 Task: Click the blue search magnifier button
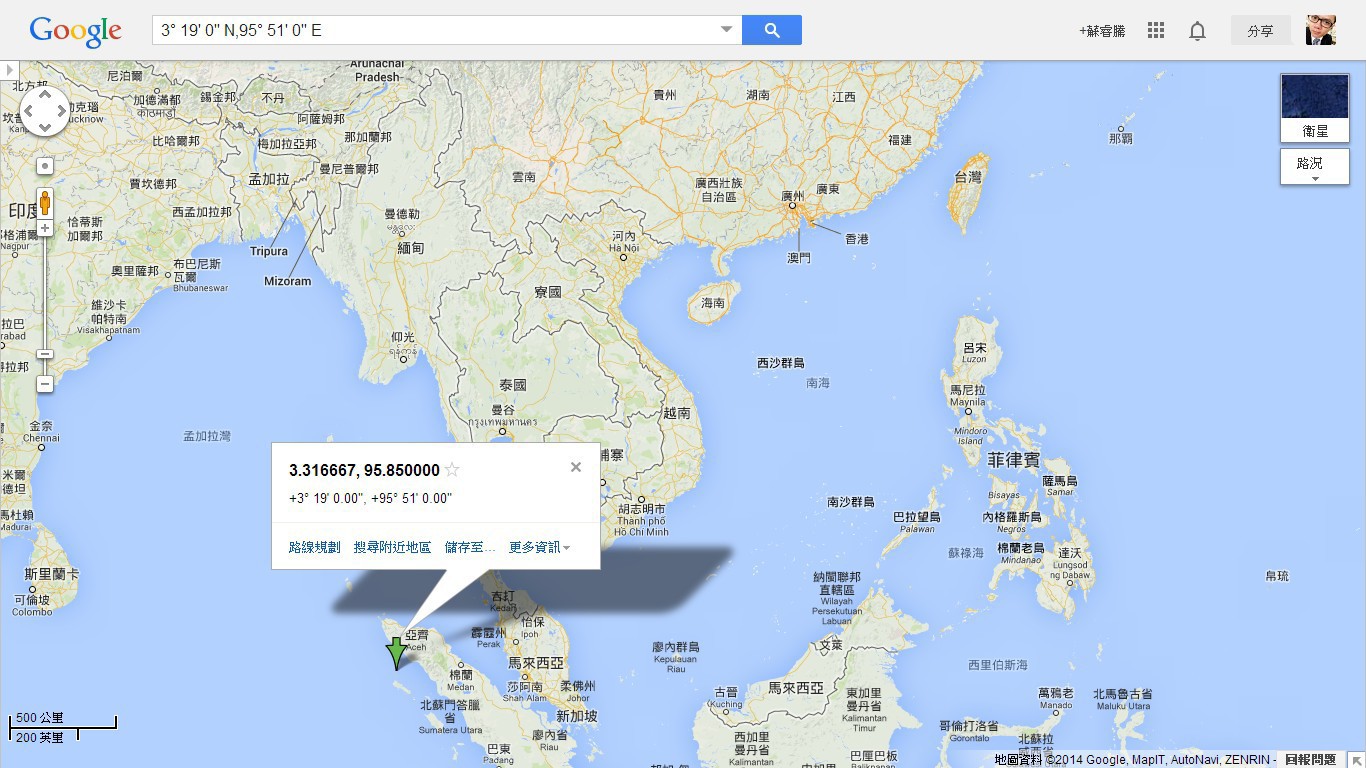point(771,30)
